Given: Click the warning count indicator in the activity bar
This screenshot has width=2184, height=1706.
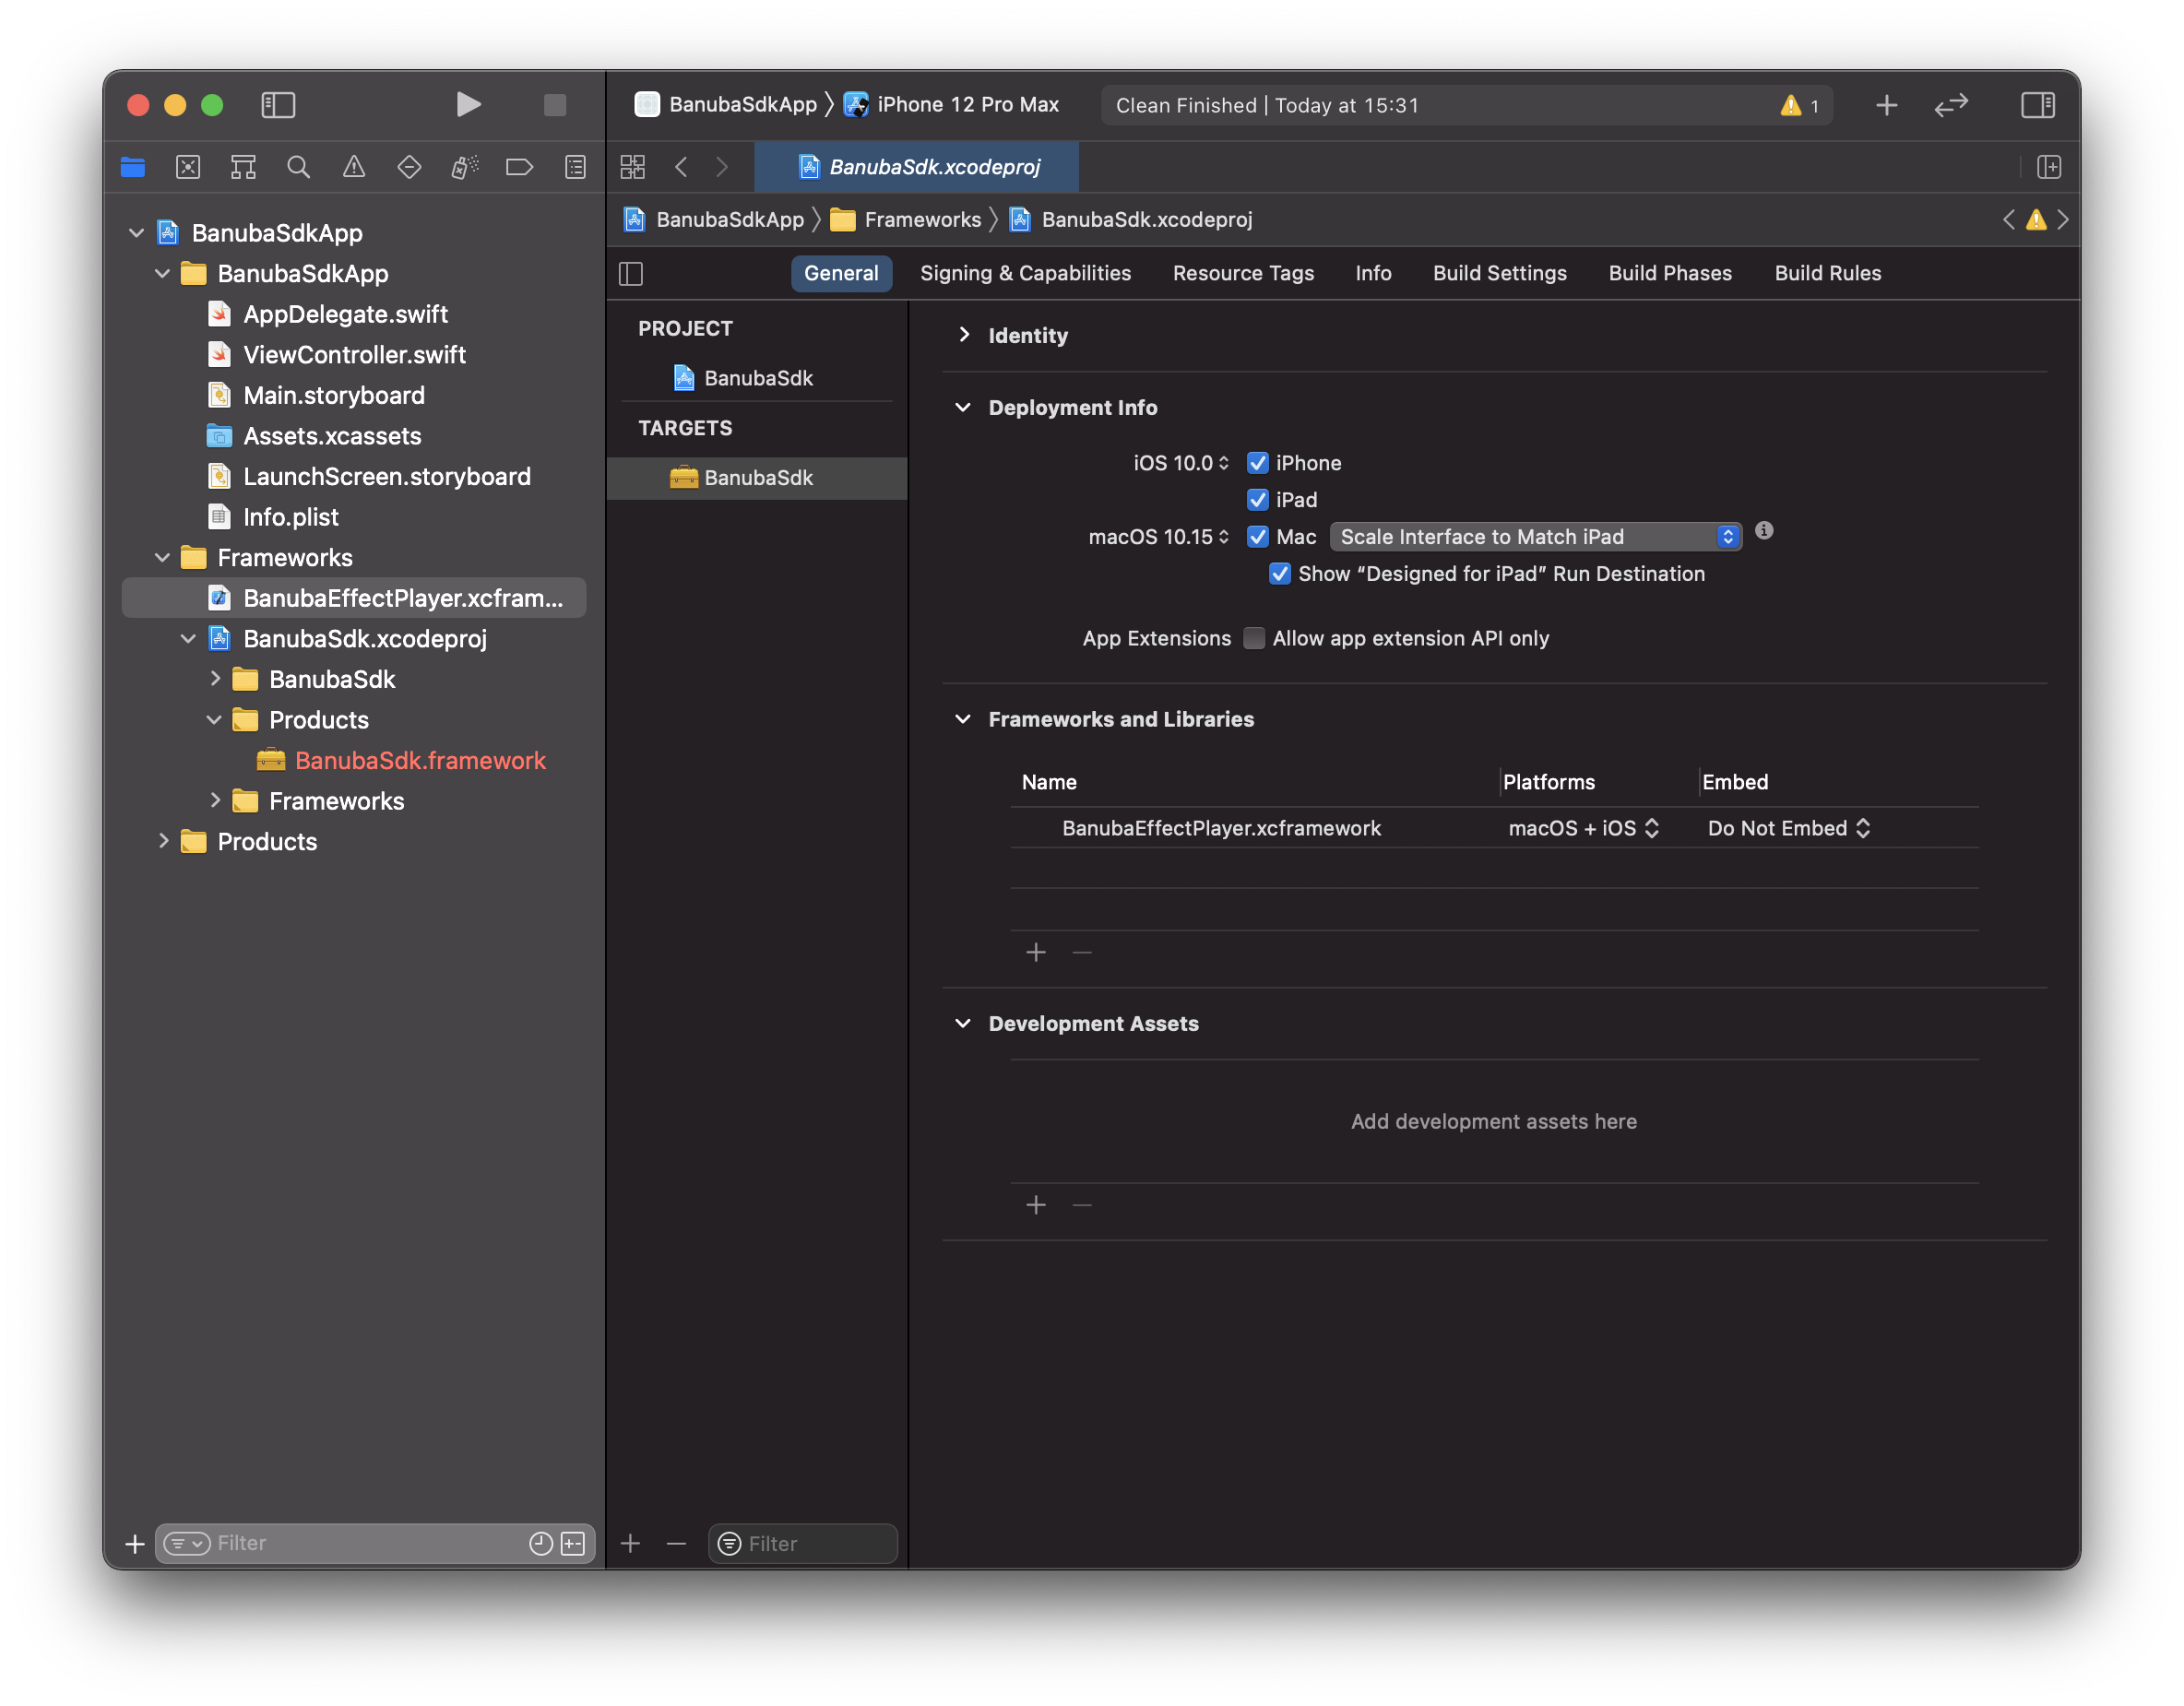Looking at the screenshot, I should [x=1799, y=105].
